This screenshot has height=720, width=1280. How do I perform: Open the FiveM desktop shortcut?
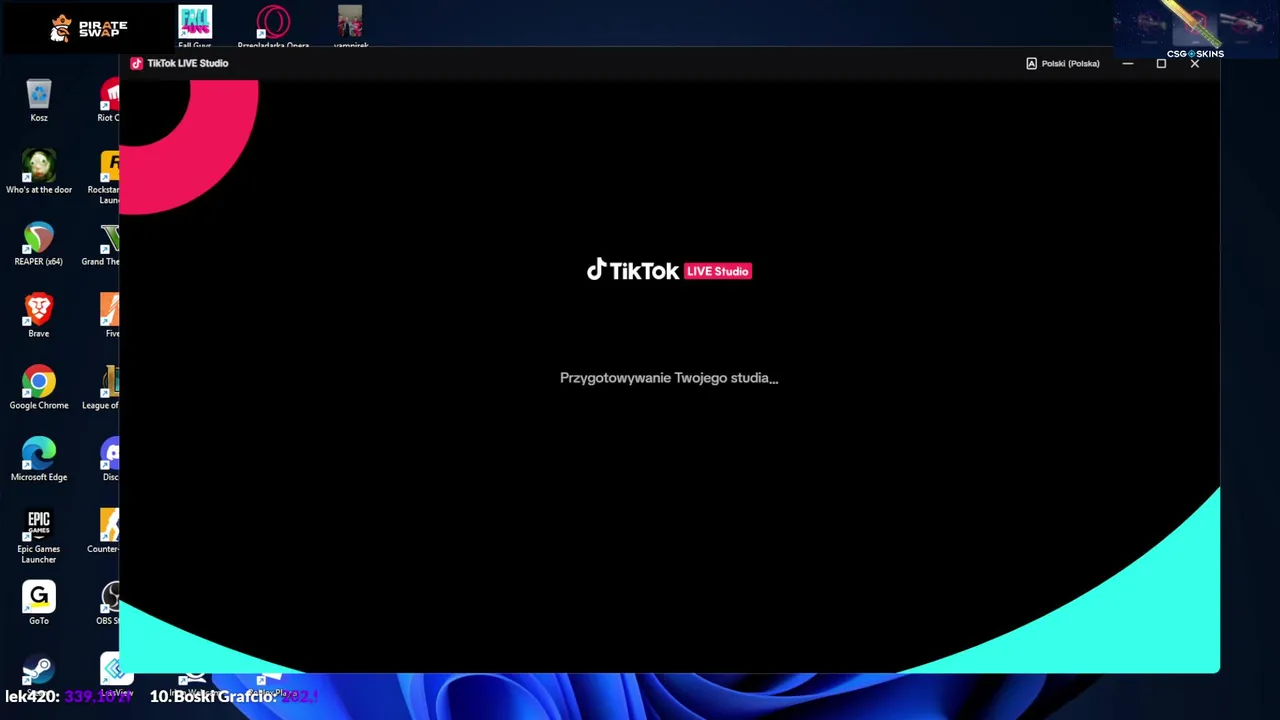point(110,317)
